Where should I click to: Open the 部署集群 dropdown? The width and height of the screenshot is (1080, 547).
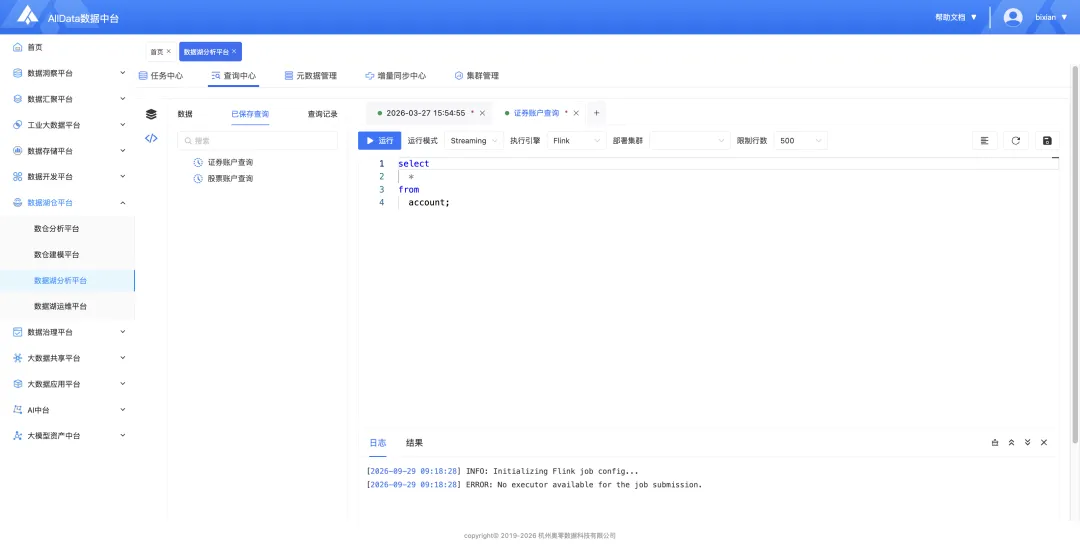(689, 141)
